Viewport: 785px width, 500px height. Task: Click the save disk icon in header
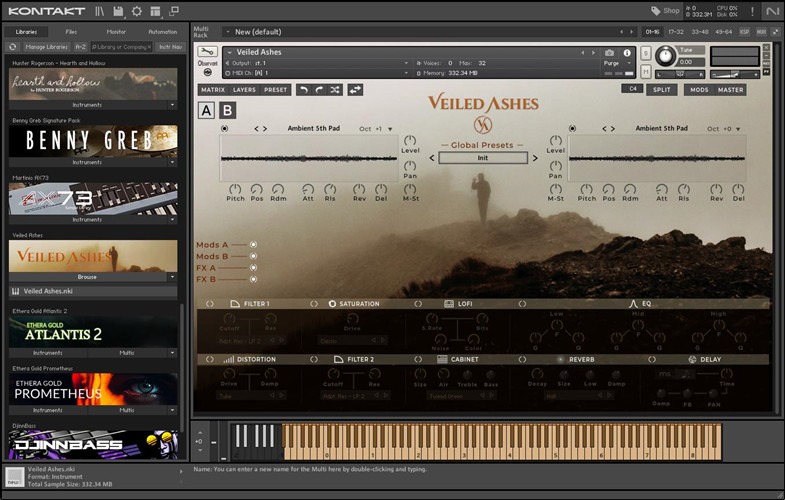pyautogui.click(x=118, y=11)
